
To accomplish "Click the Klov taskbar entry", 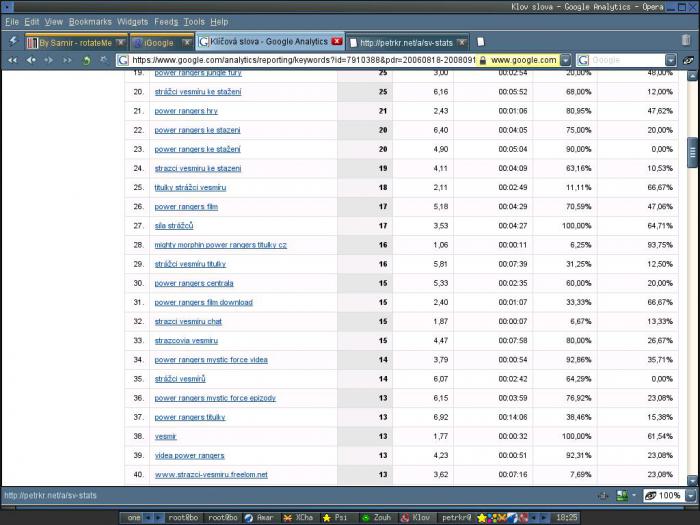I will point(416,517).
